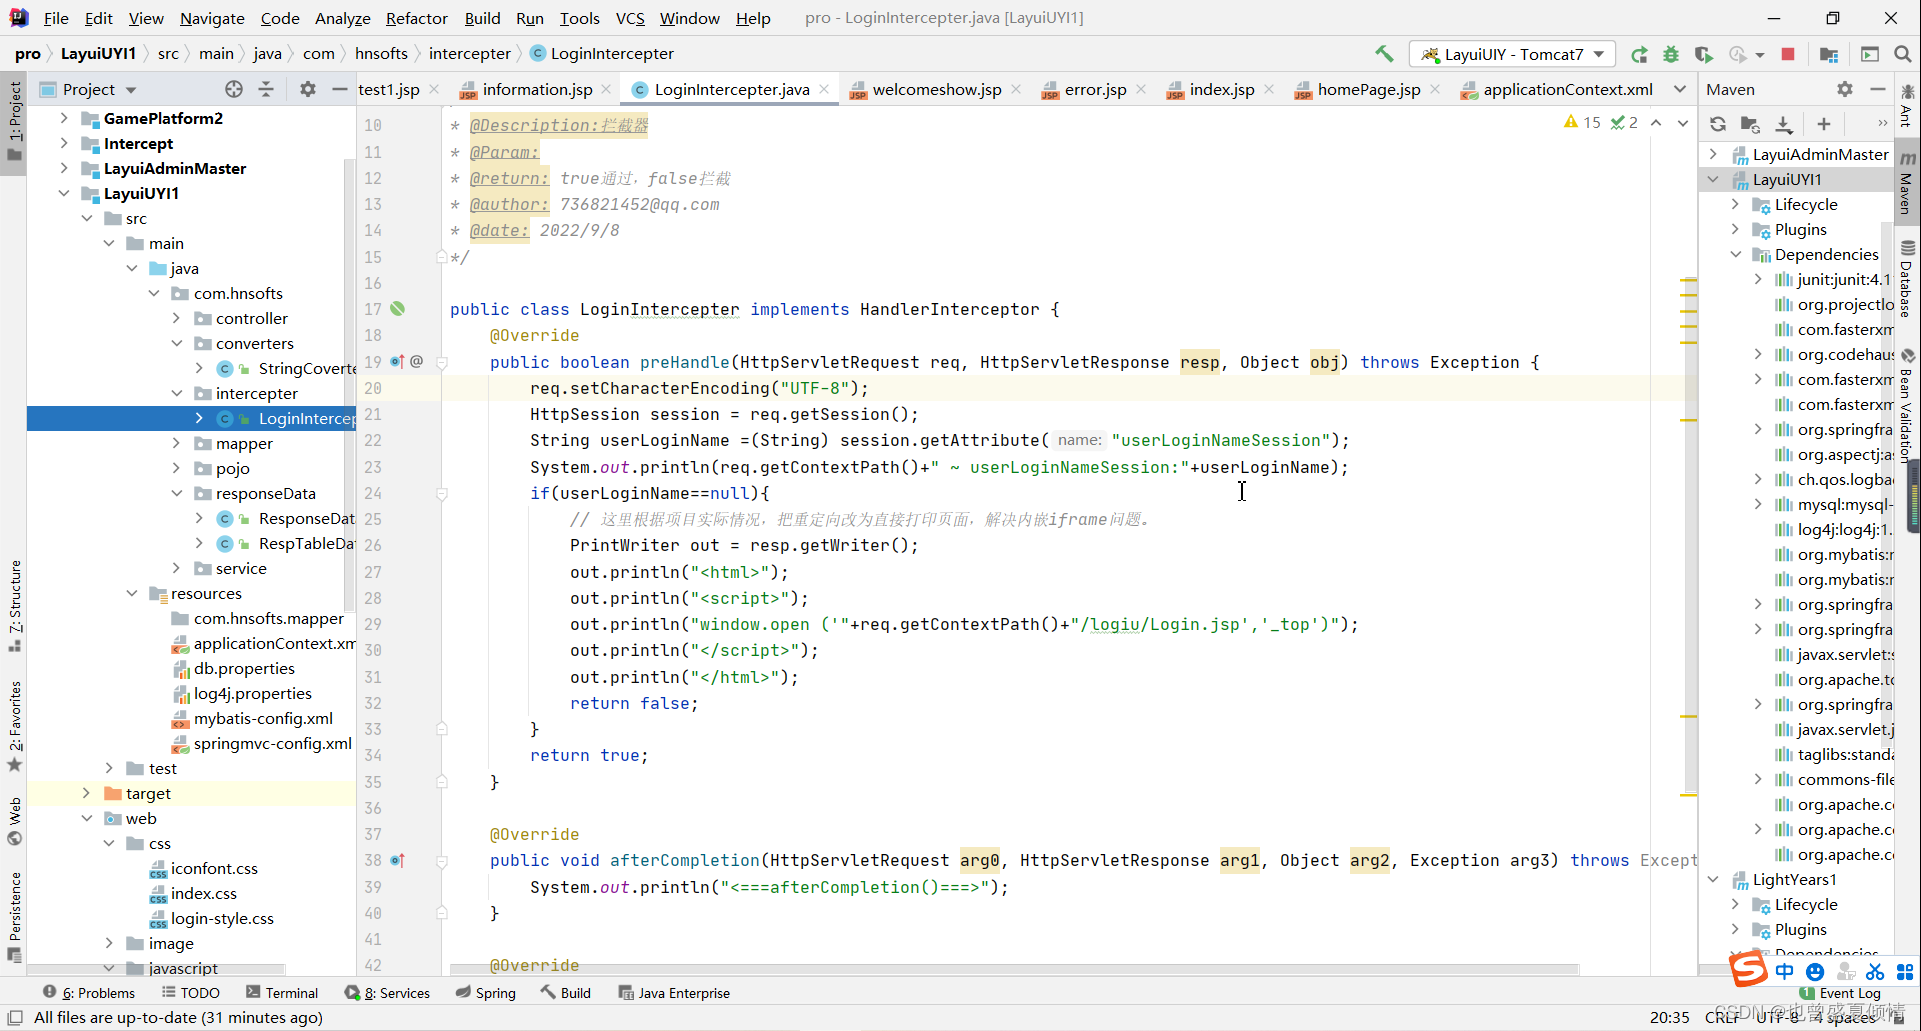Select login-style.css in project tree
The image size is (1921, 1031).
coord(222,918)
